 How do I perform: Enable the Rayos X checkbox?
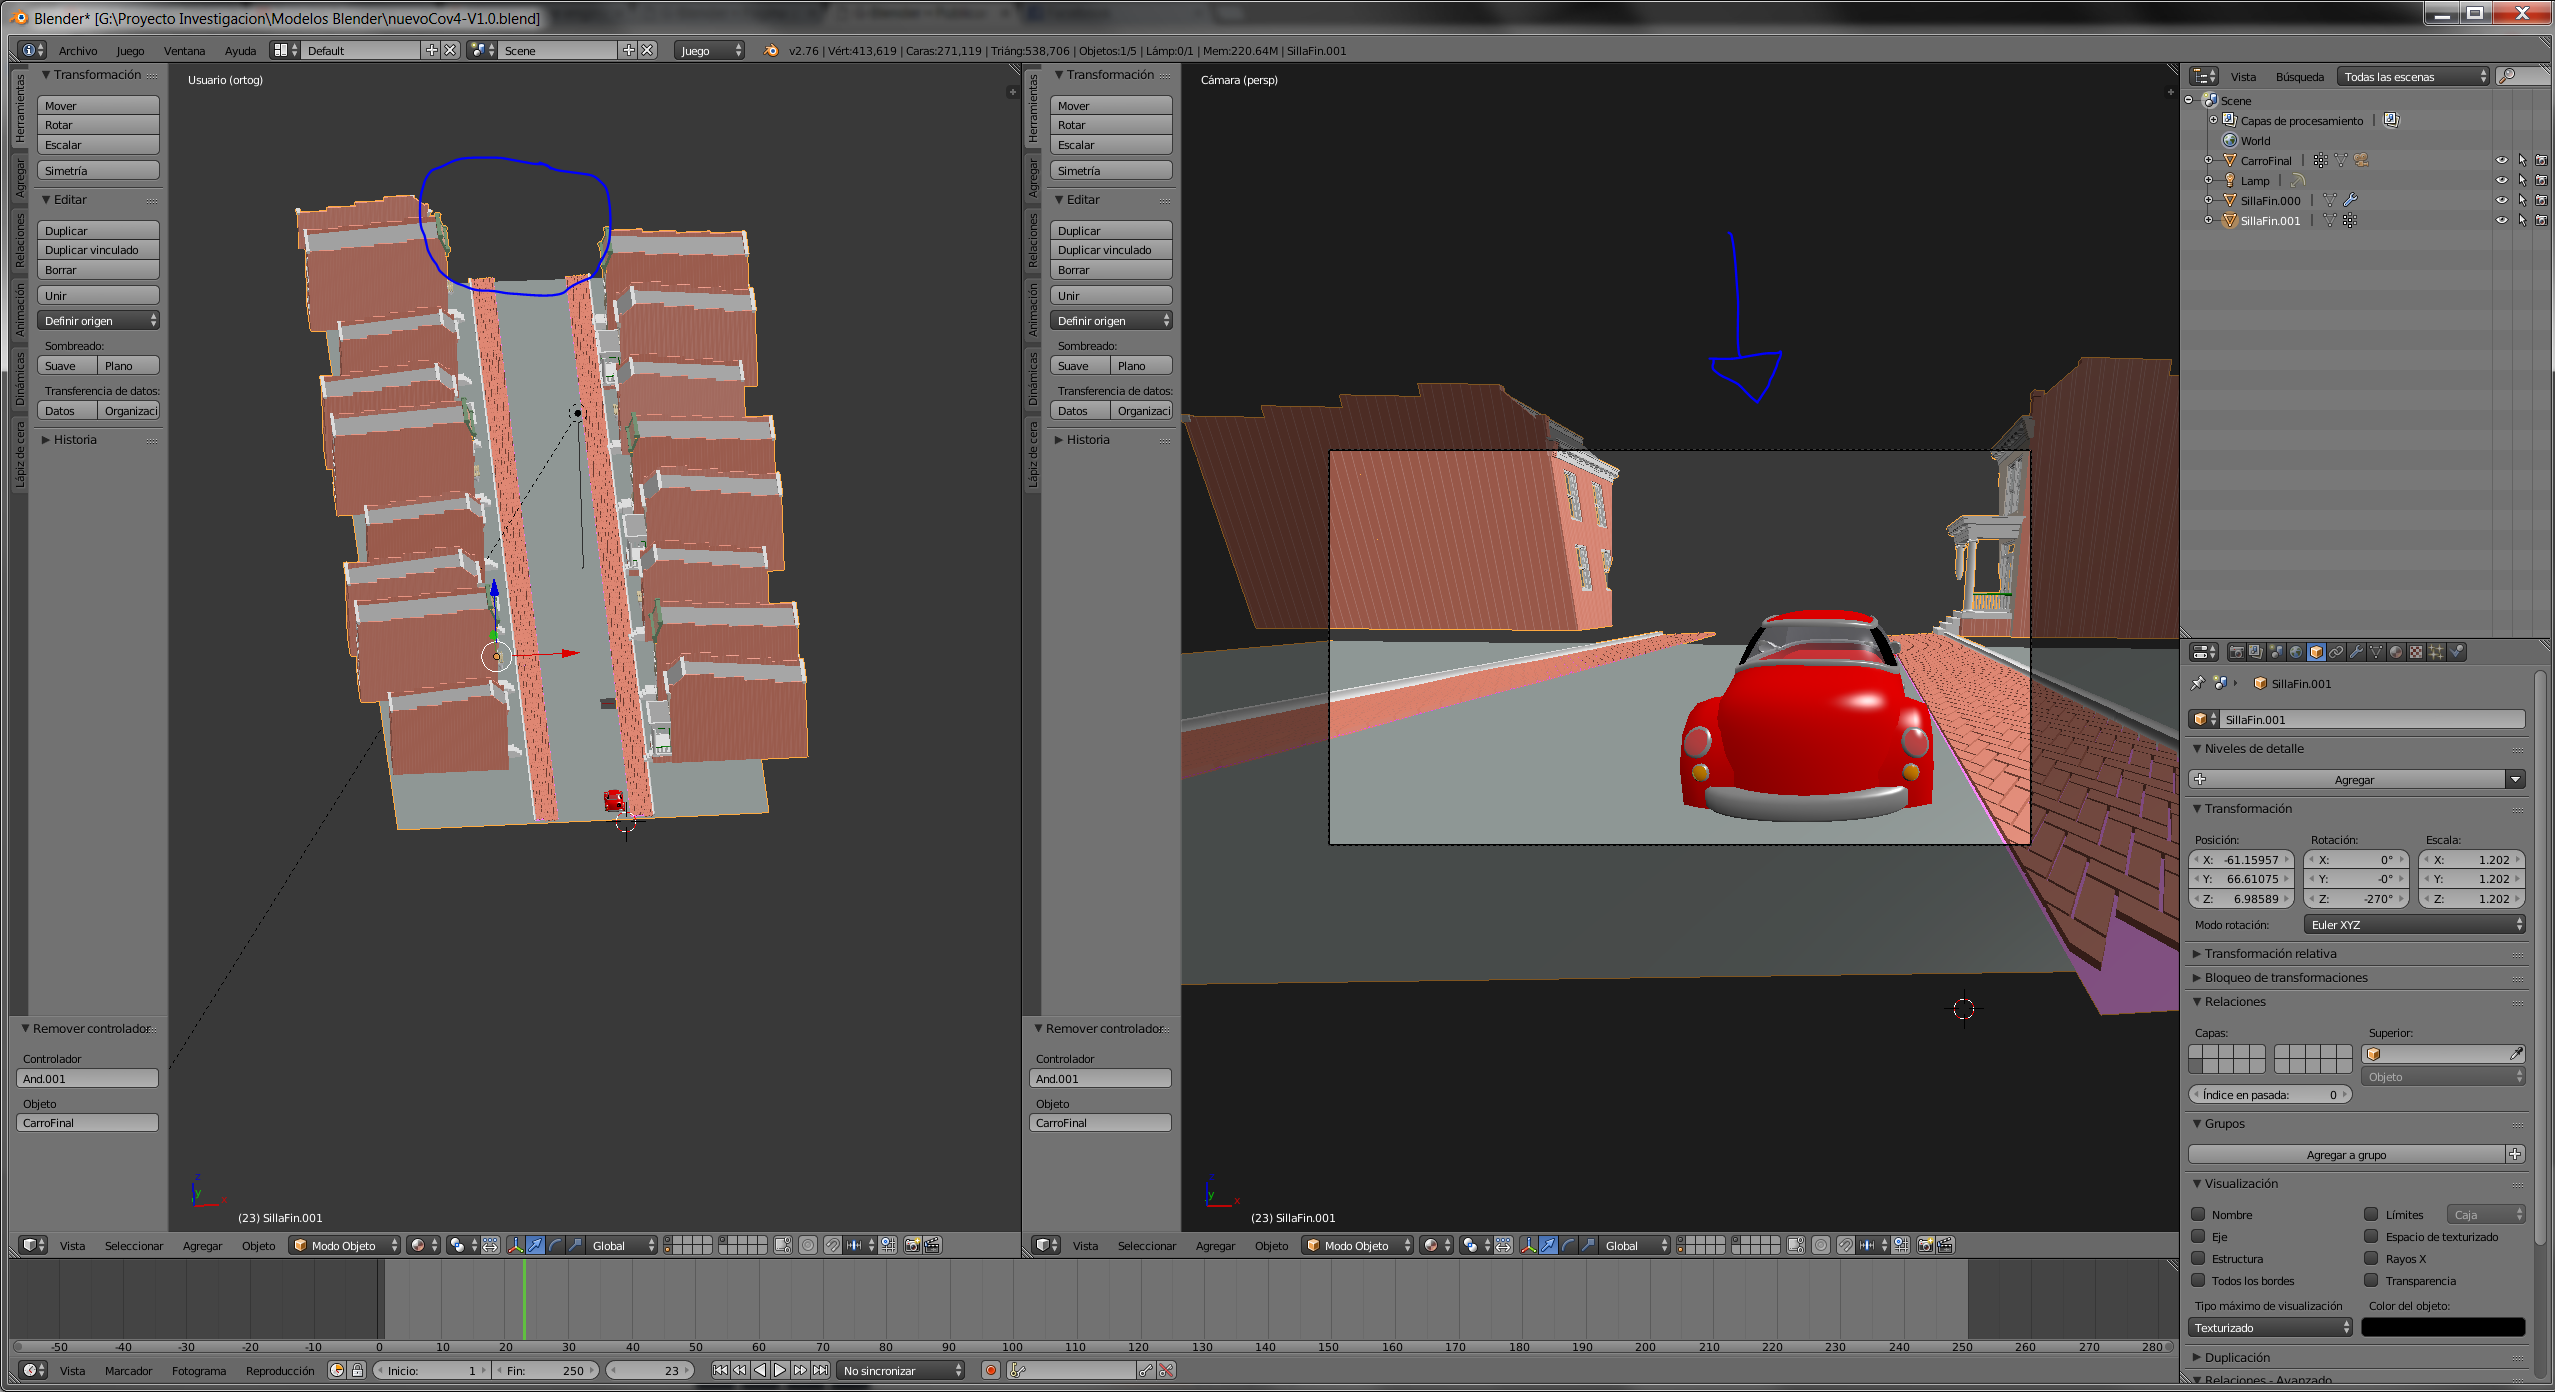pyautogui.click(x=2371, y=1258)
